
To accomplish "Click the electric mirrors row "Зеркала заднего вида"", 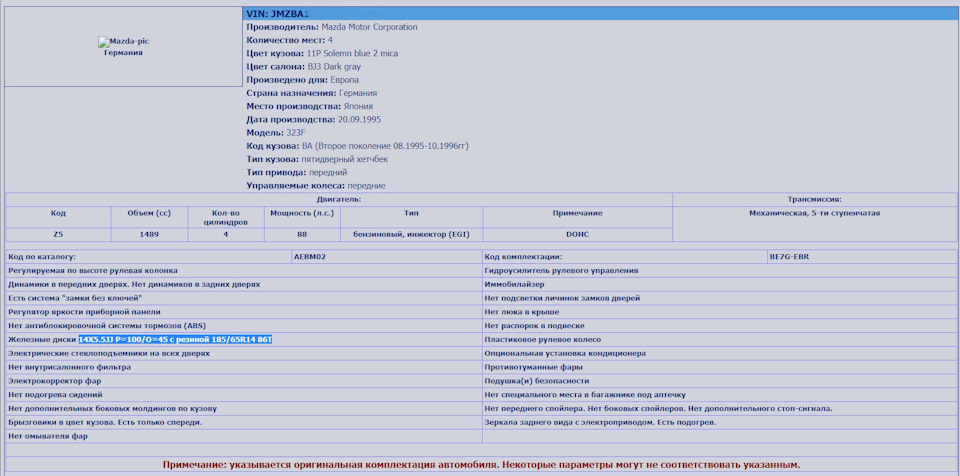I will [719, 423].
